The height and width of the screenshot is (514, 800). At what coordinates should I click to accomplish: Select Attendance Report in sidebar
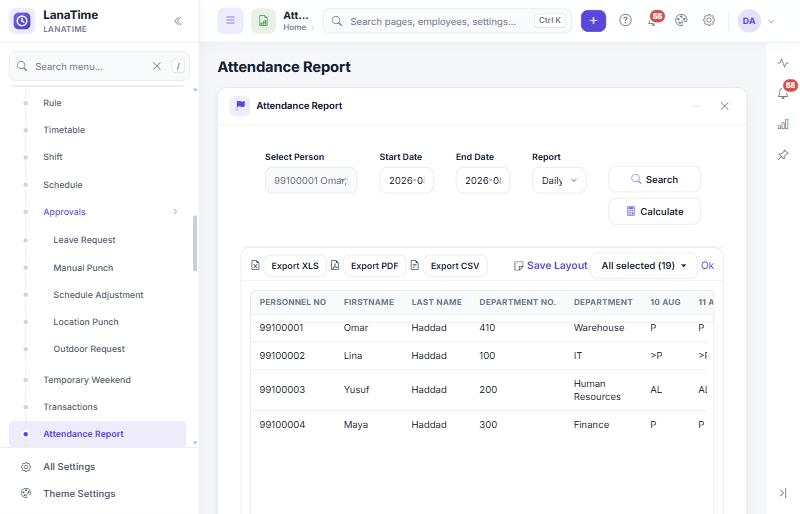click(x=97, y=434)
